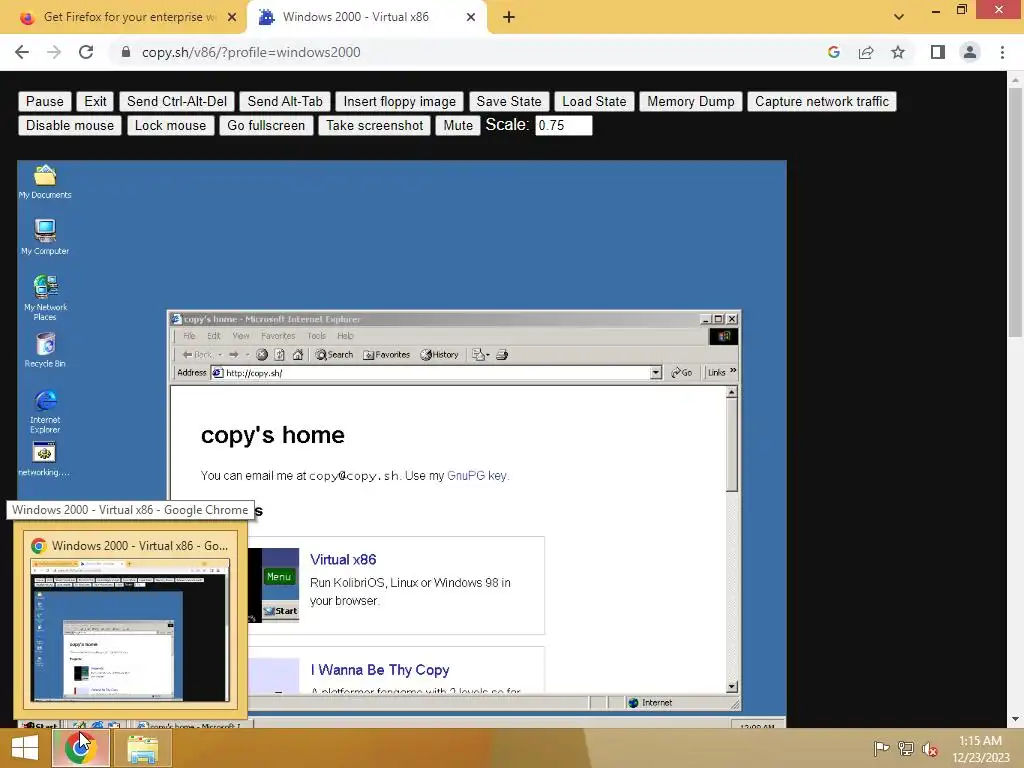Click Memory Dump button
1024x768 pixels.
coord(691,101)
